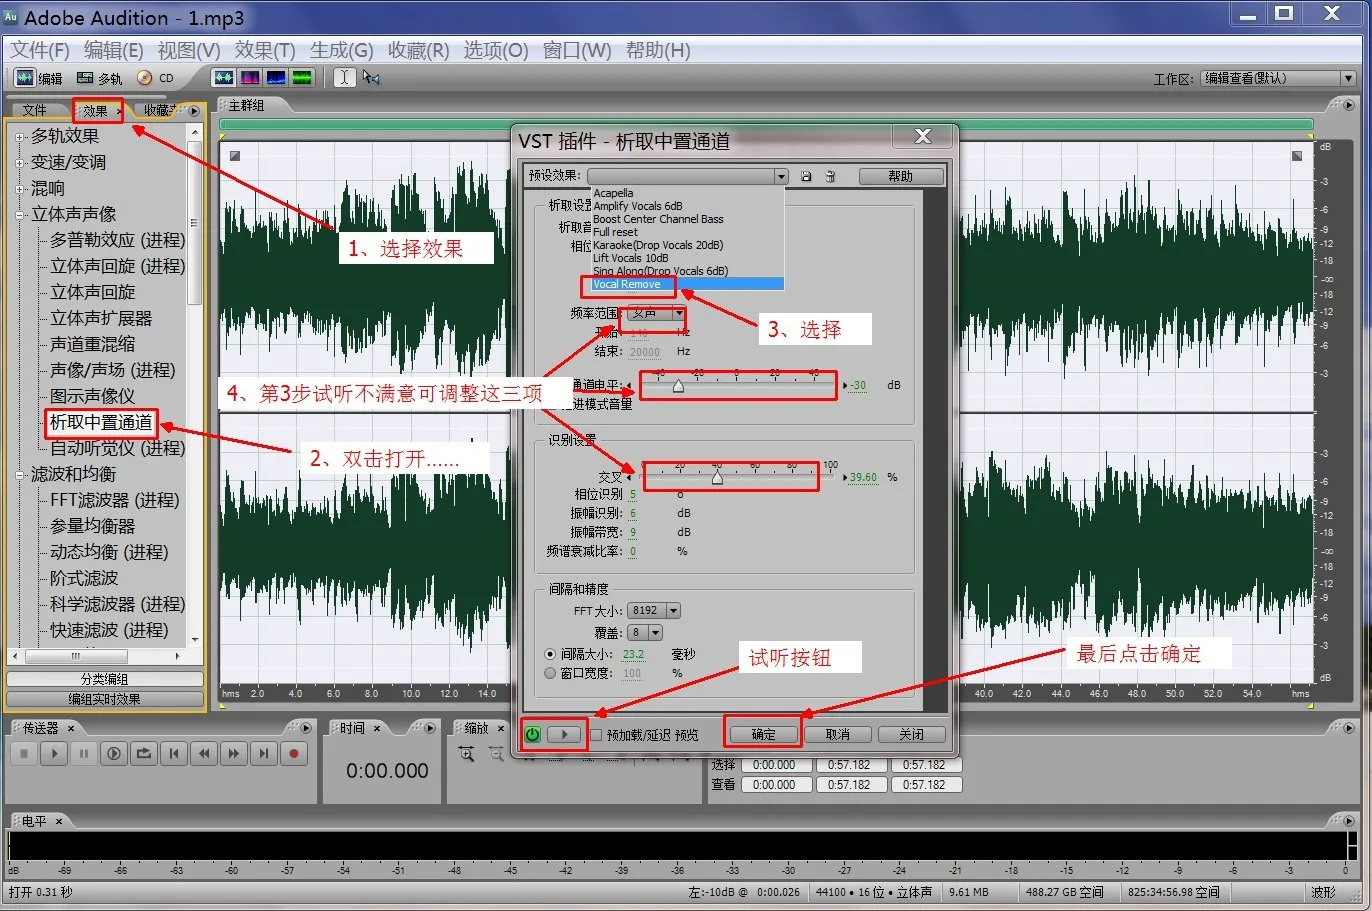1372x911 pixels.
Task: Open the 覆盖 overlap dropdown
Action: 655,633
